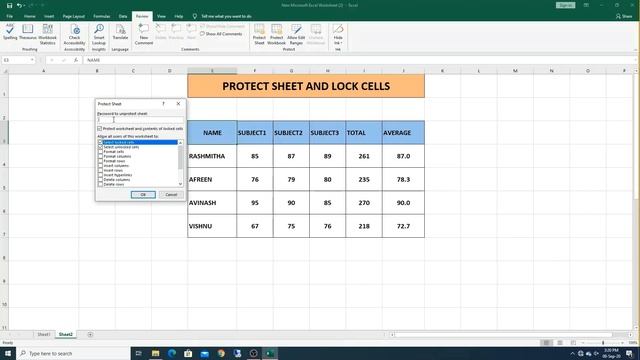
Task: Switch to the Insert ribbon tab
Action: pos(49,16)
